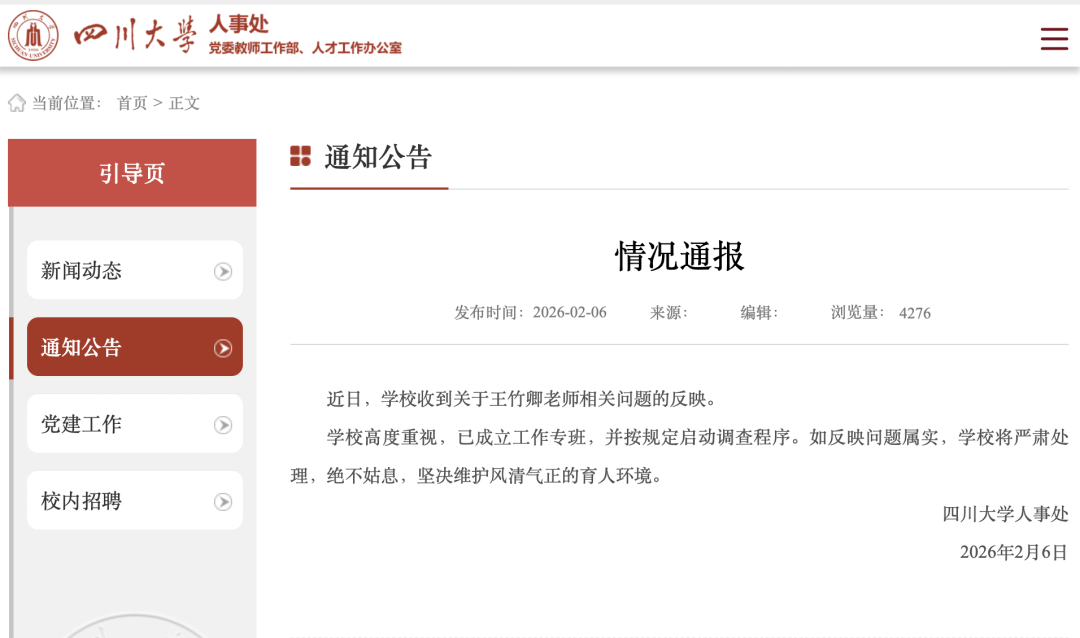This screenshot has width=1080, height=638.
Task: Click the arrow icon beside 校内招聘
Action: pos(223,502)
